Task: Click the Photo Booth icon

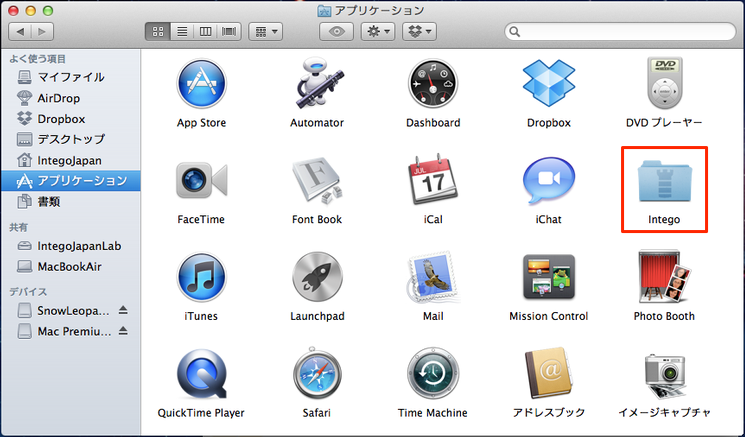Action: [x=664, y=276]
